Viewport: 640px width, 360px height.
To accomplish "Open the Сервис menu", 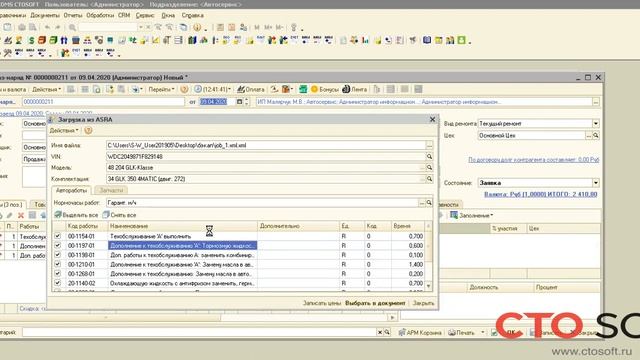I will tap(145, 15).
